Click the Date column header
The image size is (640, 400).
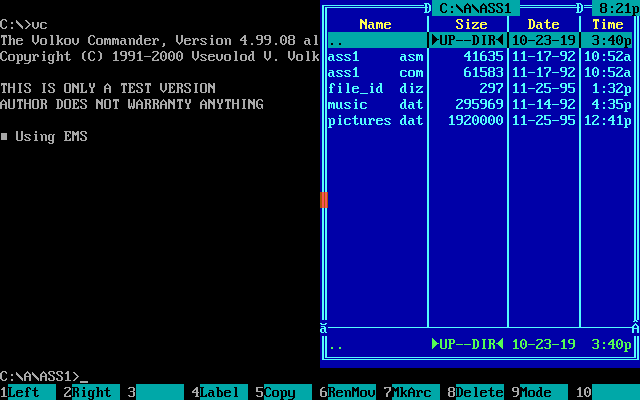tap(543, 24)
